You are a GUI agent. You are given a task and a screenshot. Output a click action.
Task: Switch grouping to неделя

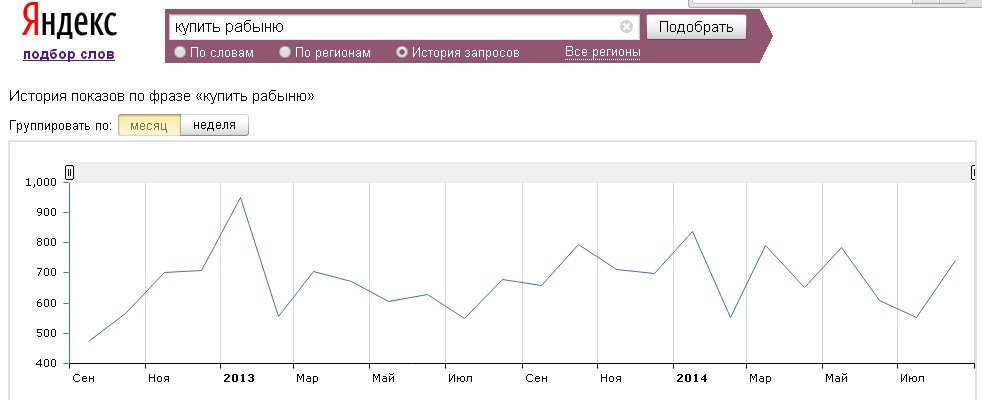(214, 125)
